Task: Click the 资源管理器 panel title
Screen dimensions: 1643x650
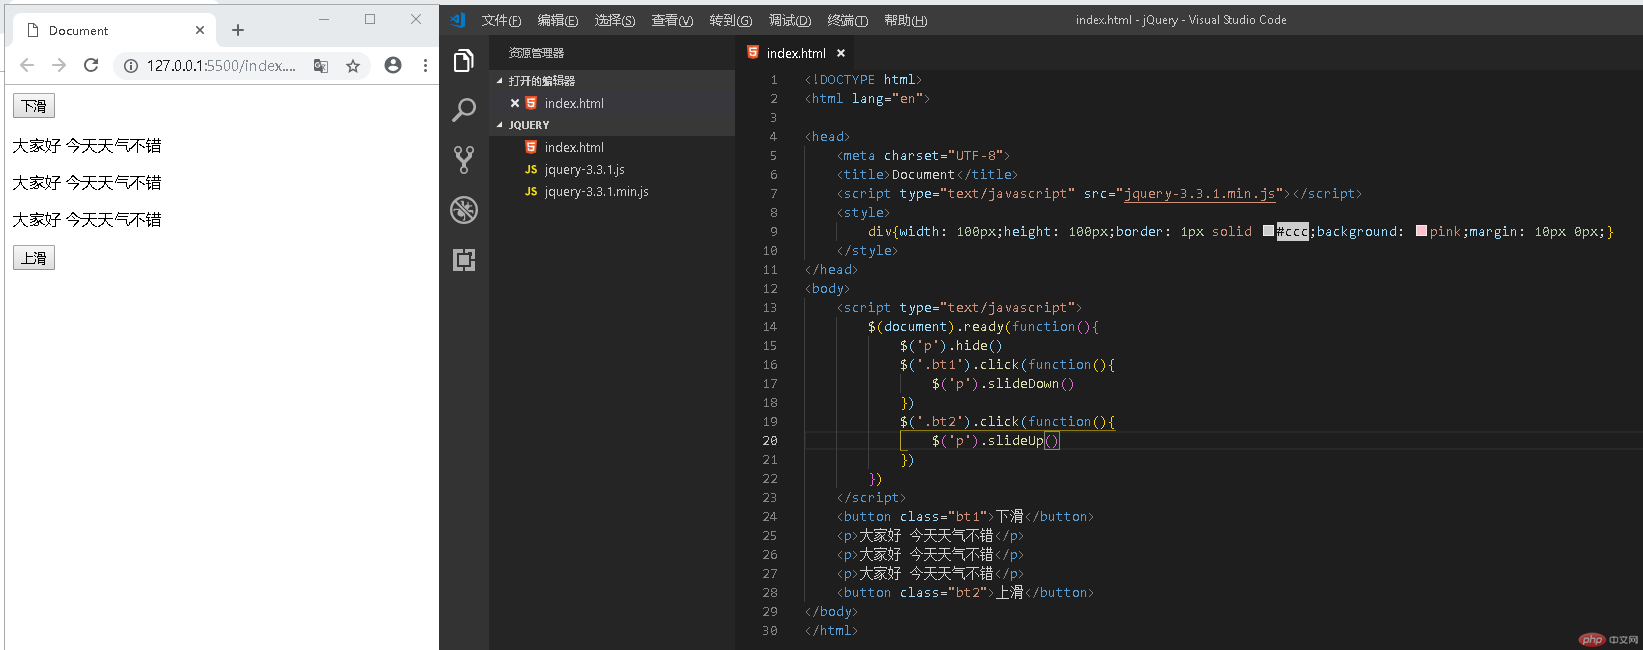Action: click(536, 53)
